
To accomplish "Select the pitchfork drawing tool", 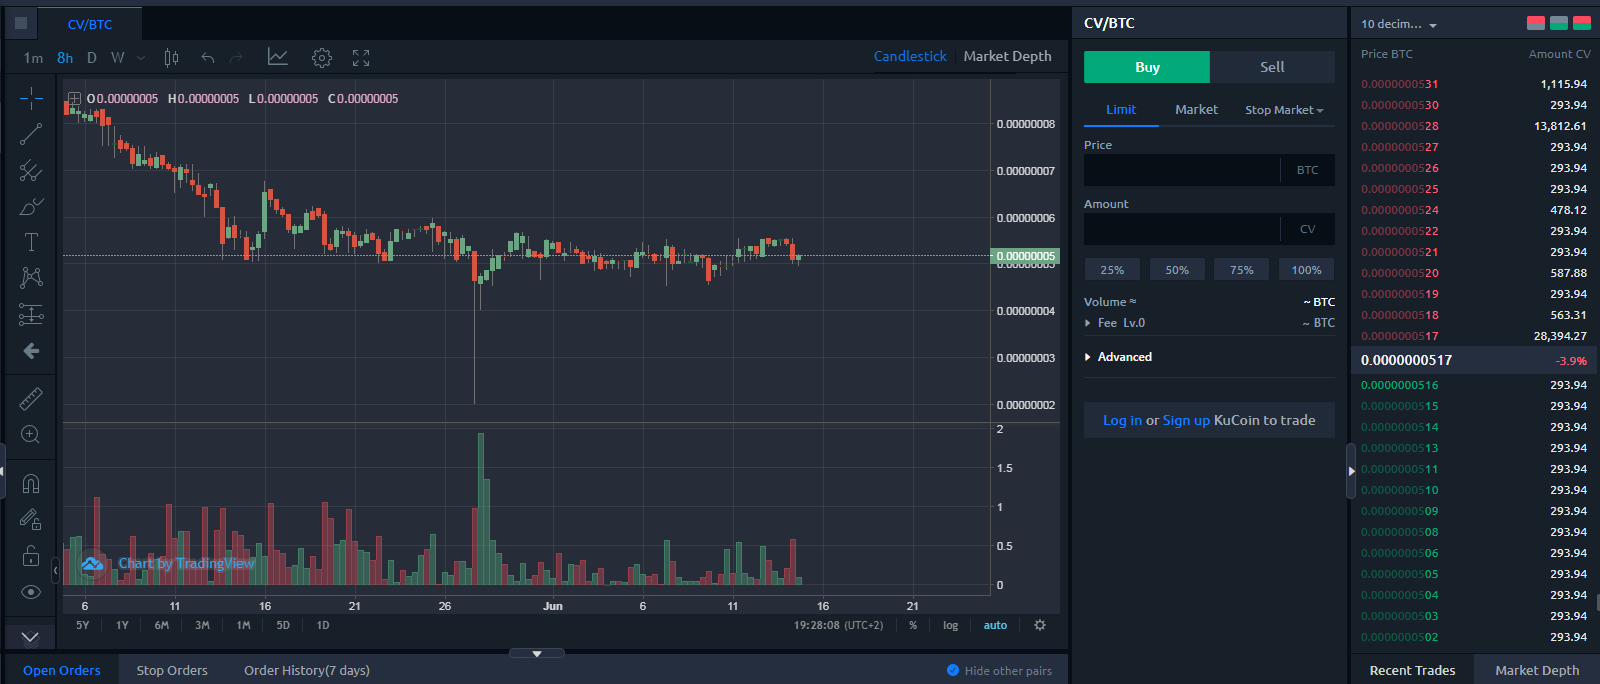I will 31,171.
